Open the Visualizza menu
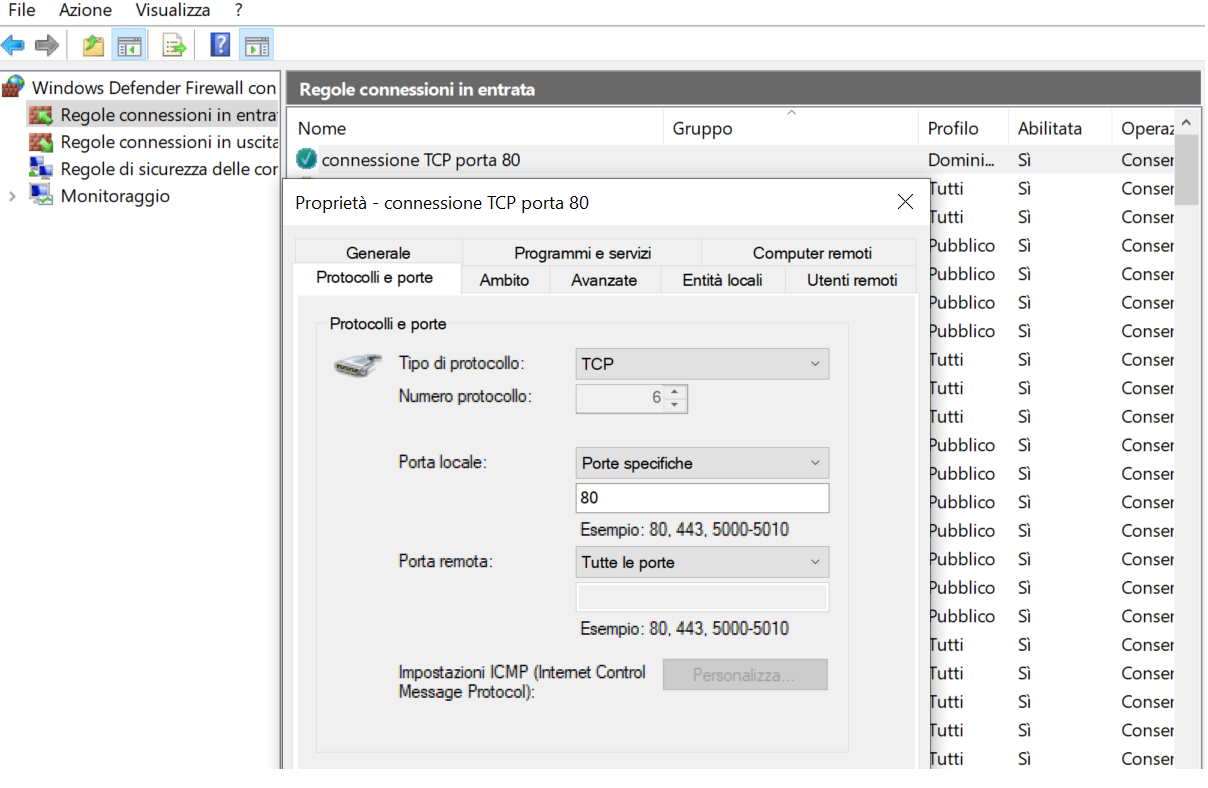 click(x=173, y=10)
